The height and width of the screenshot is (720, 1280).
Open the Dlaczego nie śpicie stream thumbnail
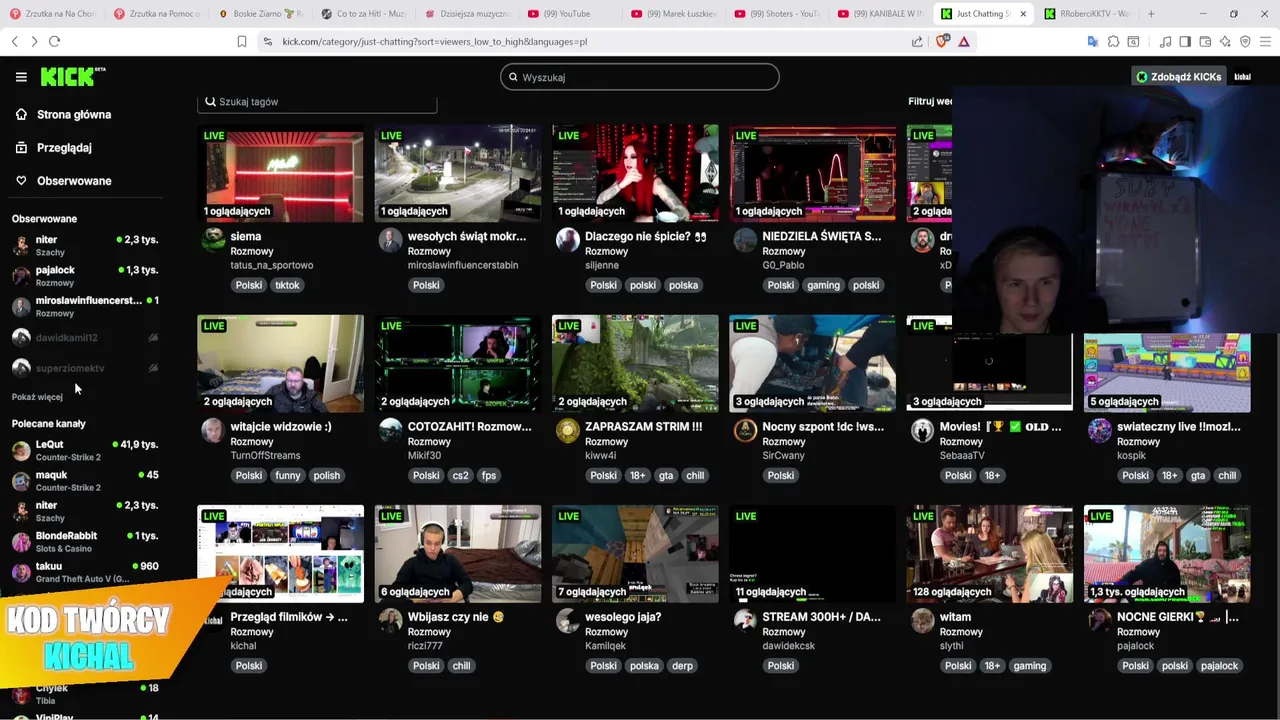click(635, 172)
